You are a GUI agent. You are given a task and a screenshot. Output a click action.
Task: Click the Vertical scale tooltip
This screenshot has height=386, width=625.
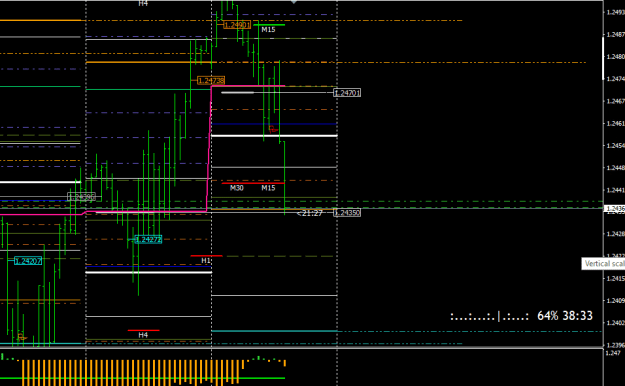pyautogui.click(x=603, y=264)
